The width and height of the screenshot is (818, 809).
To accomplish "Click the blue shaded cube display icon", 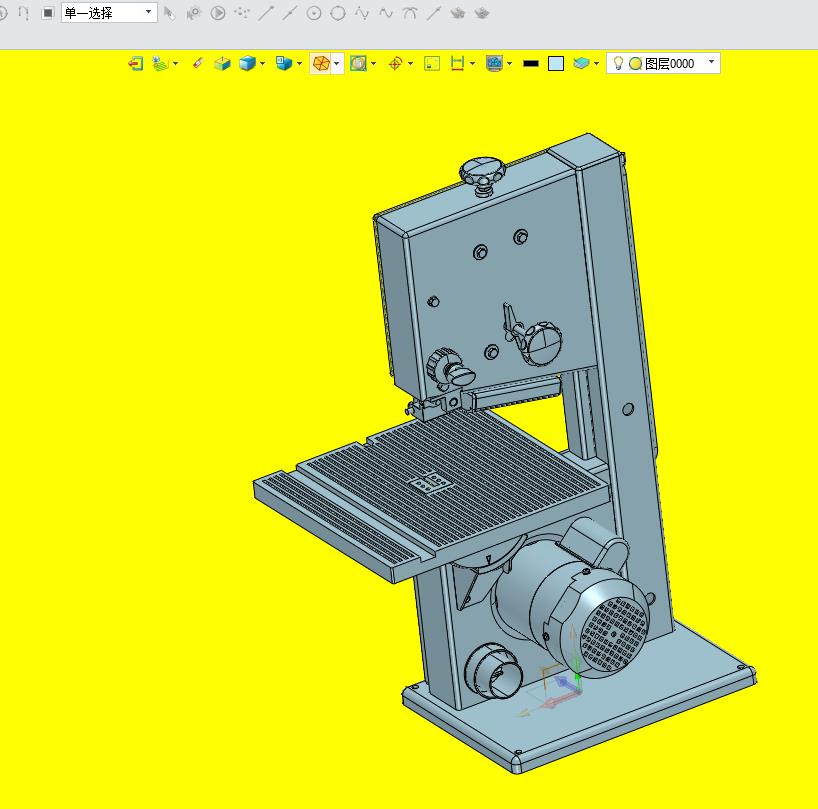I will pyautogui.click(x=247, y=64).
